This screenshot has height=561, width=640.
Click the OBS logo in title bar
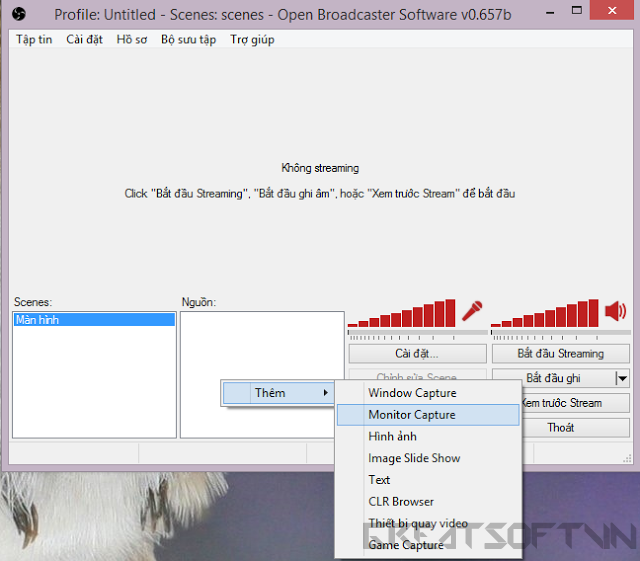[x=19, y=14]
